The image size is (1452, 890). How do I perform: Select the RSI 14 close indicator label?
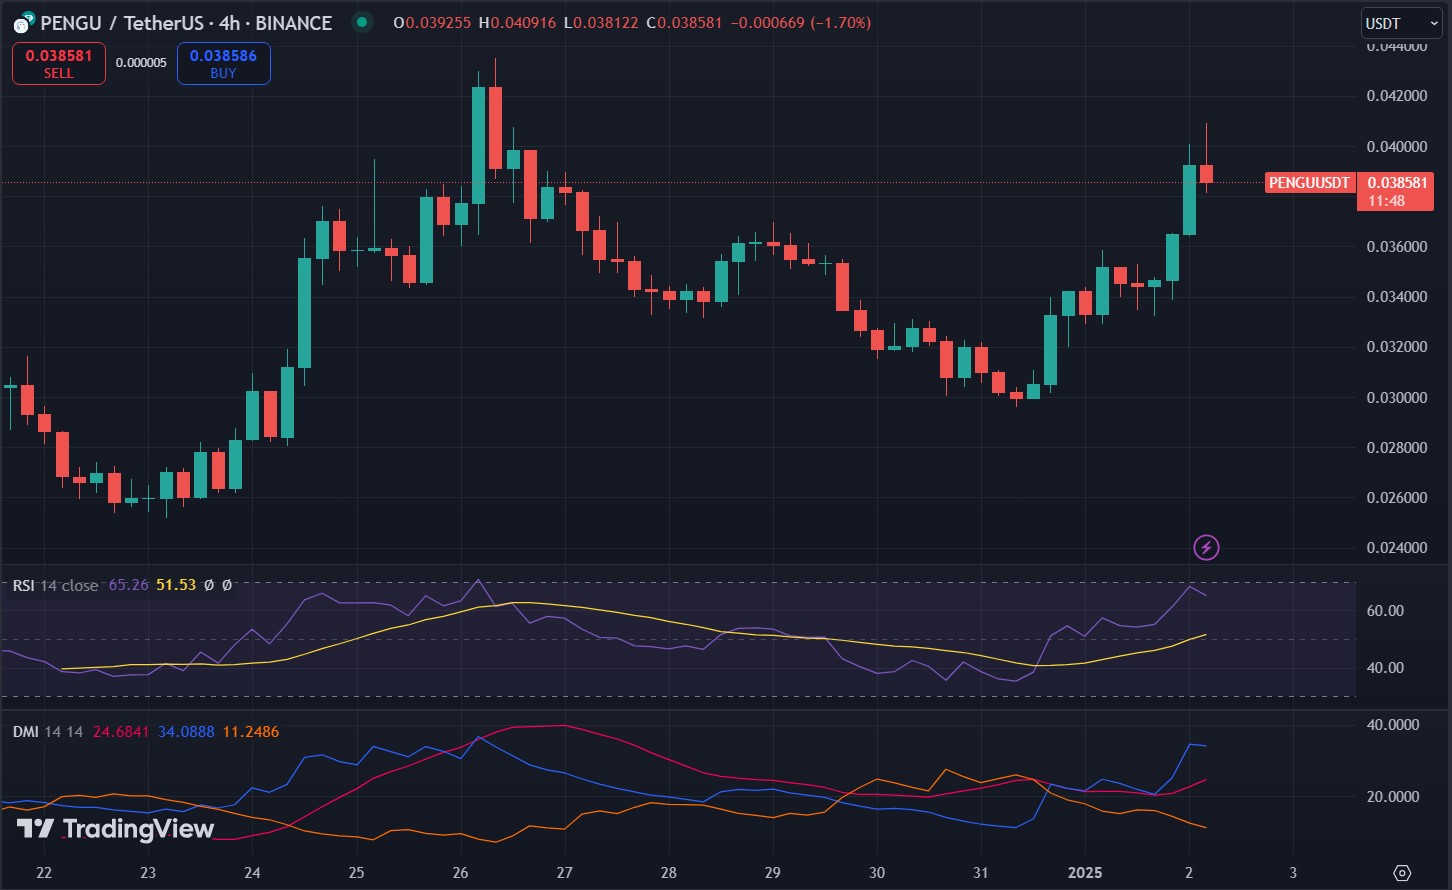click(x=55, y=585)
